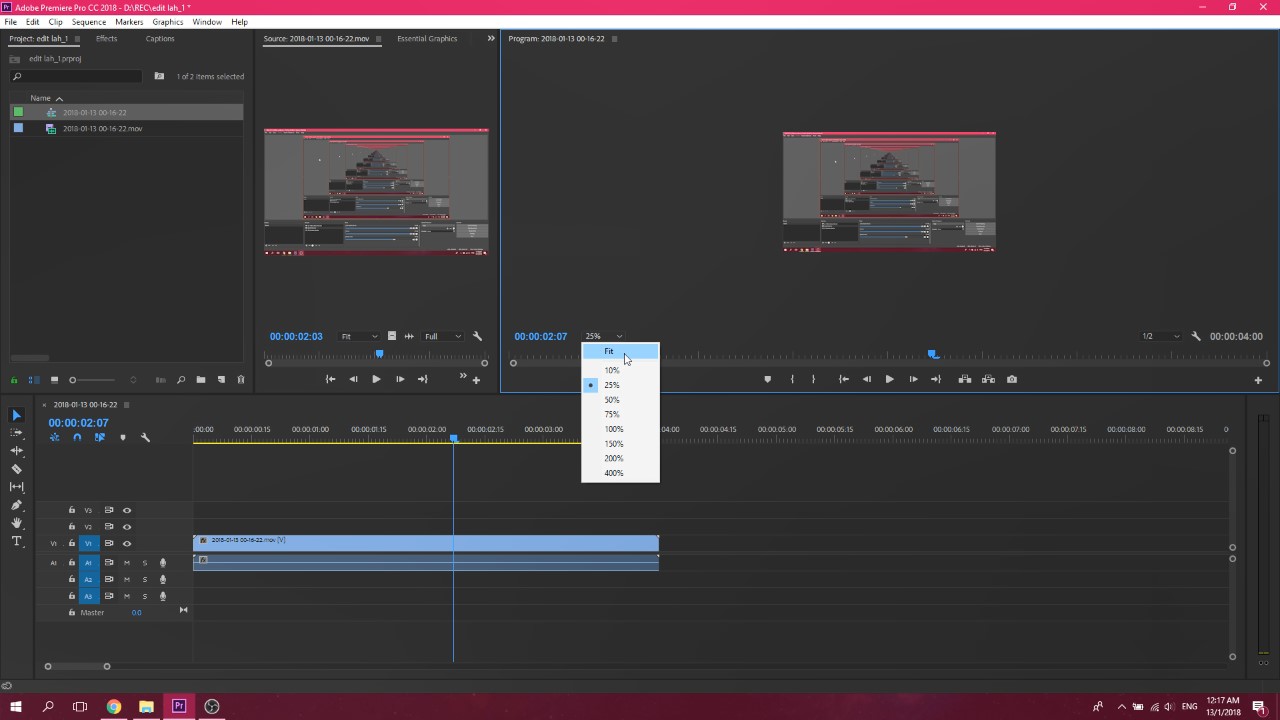Activate the Type tool
Image resolution: width=1280 pixels, height=720 pixels.
16,541
